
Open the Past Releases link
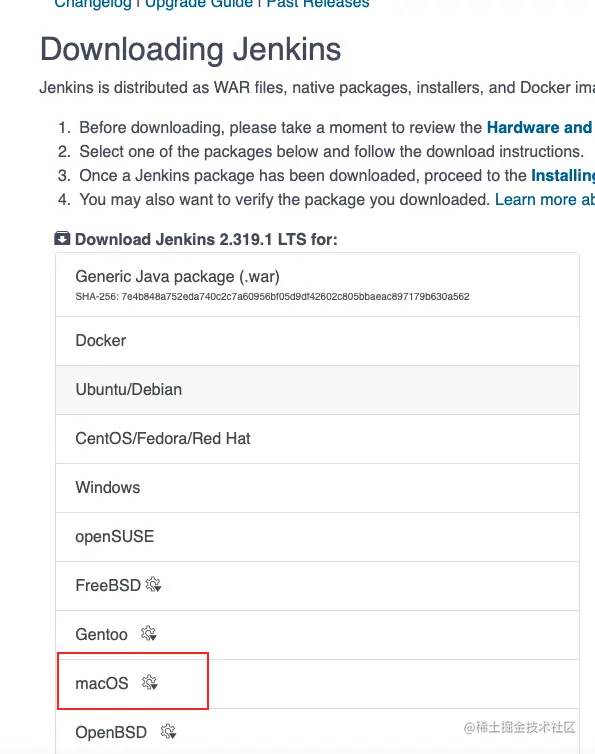click(x=318, y=4)
